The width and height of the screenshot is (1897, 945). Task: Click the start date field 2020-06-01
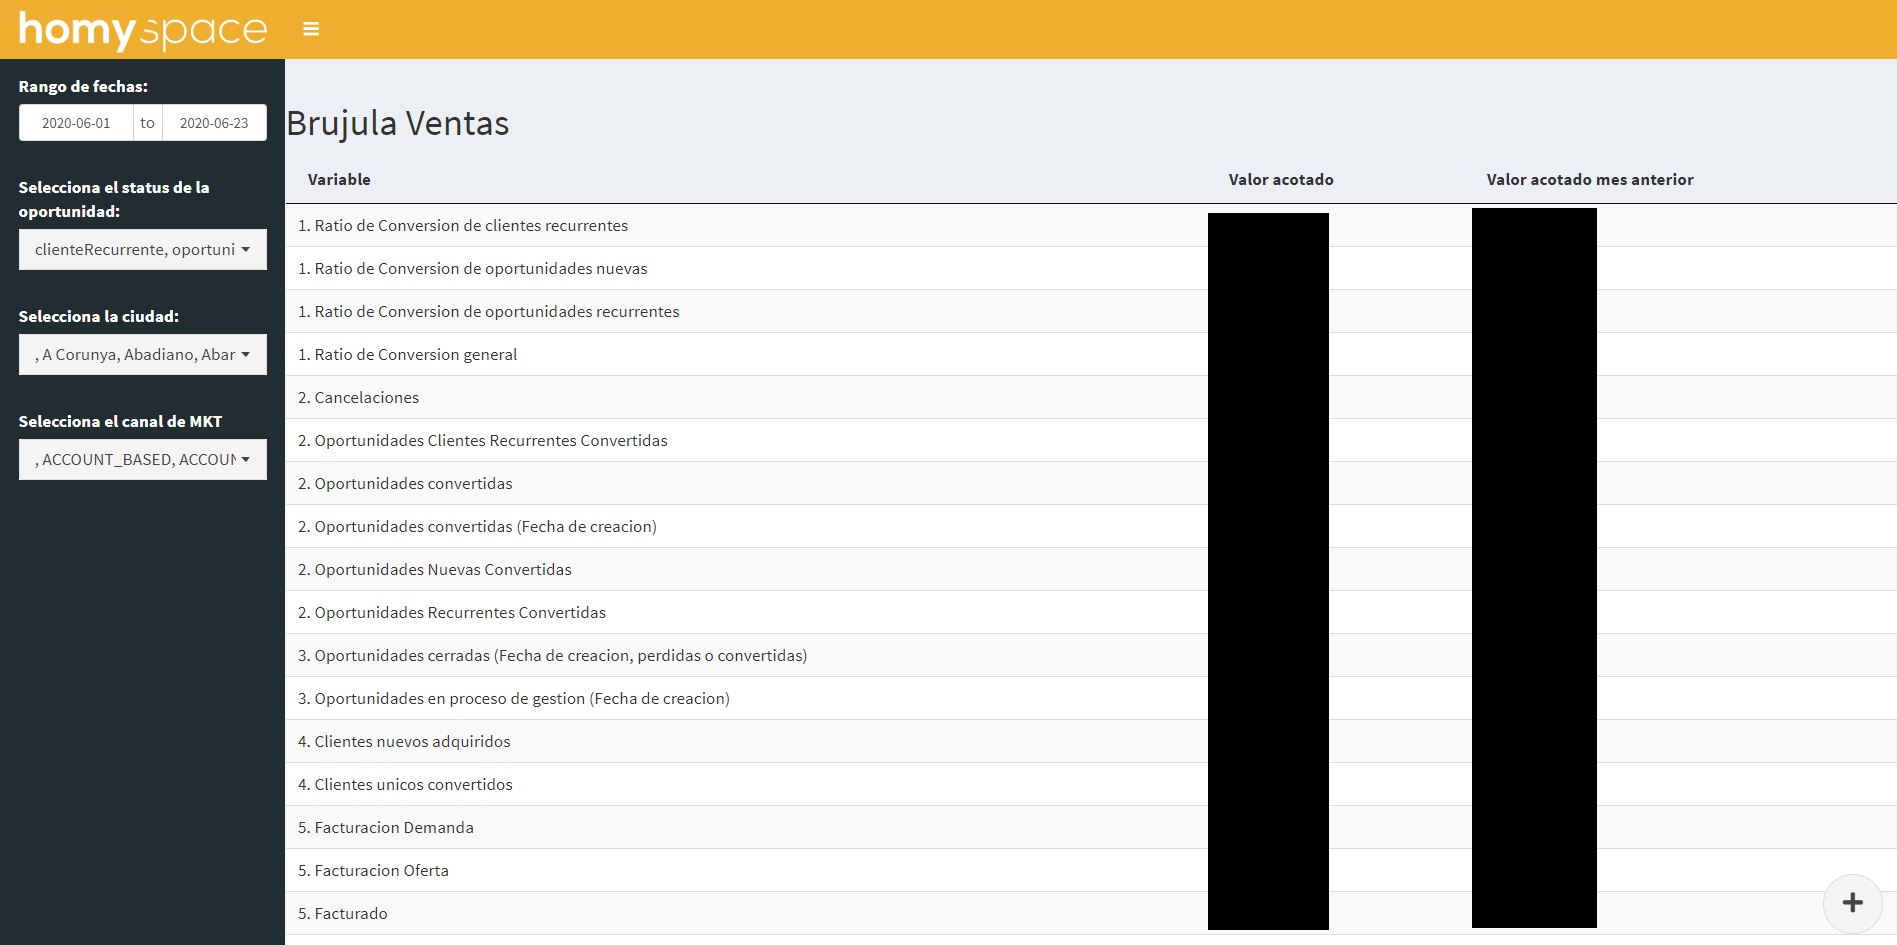pyautogui.click(x=76, y=123)
